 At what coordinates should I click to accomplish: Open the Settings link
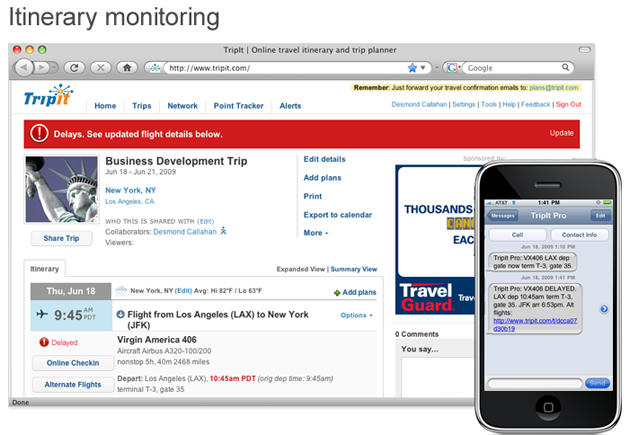[464, 104]
